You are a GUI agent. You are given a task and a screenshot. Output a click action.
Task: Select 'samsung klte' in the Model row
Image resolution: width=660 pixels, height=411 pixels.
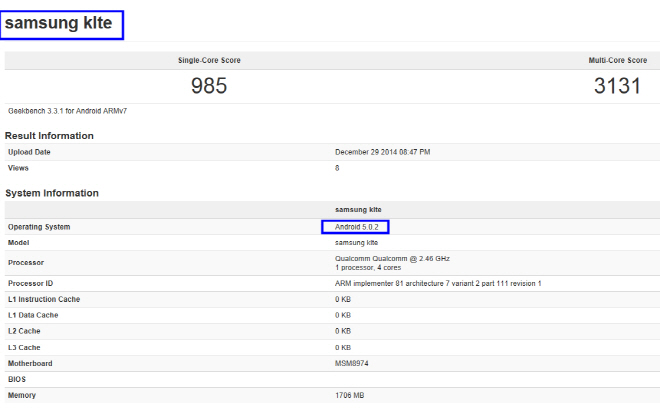pos(357,243)
